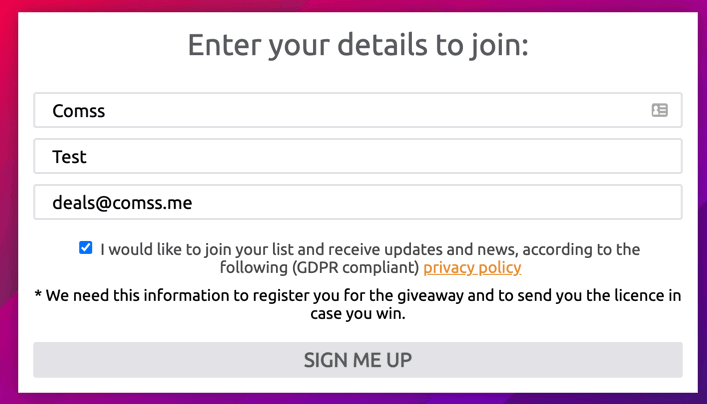Click the "Enter your details to join:" heading
The width and height of the screenshot is (707, 404).
(357, 46)
